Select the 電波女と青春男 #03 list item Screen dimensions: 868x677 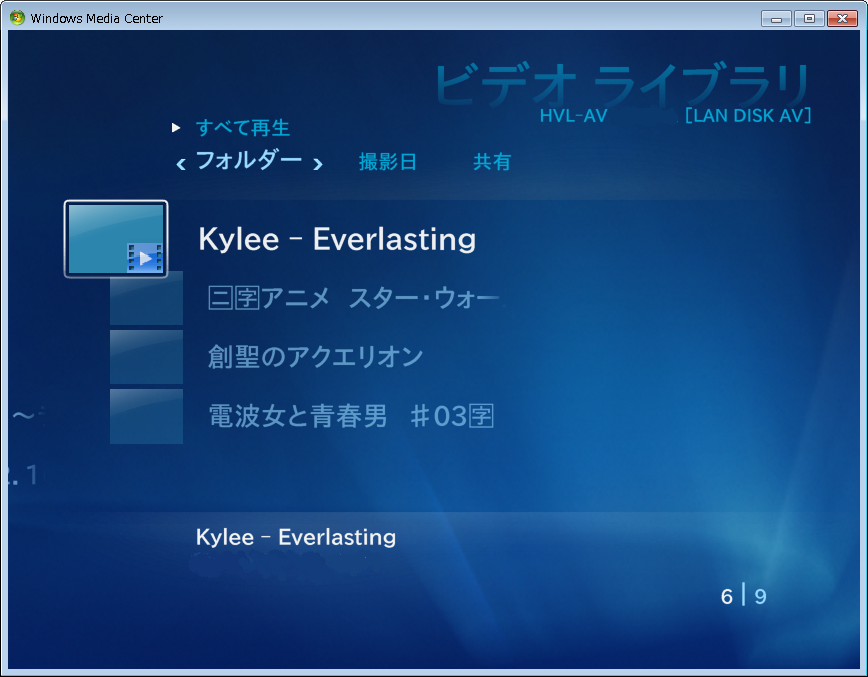351,416
